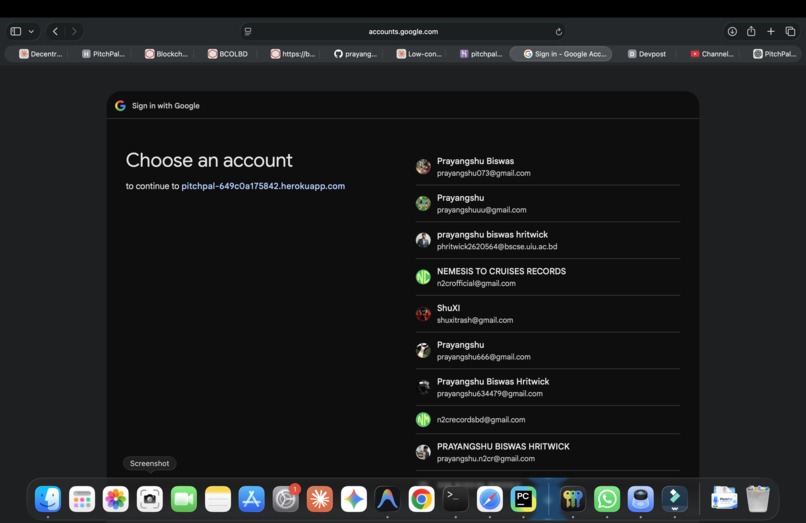
Task: Open Claude app from the Dock
Action: click(x=320, y=499)
